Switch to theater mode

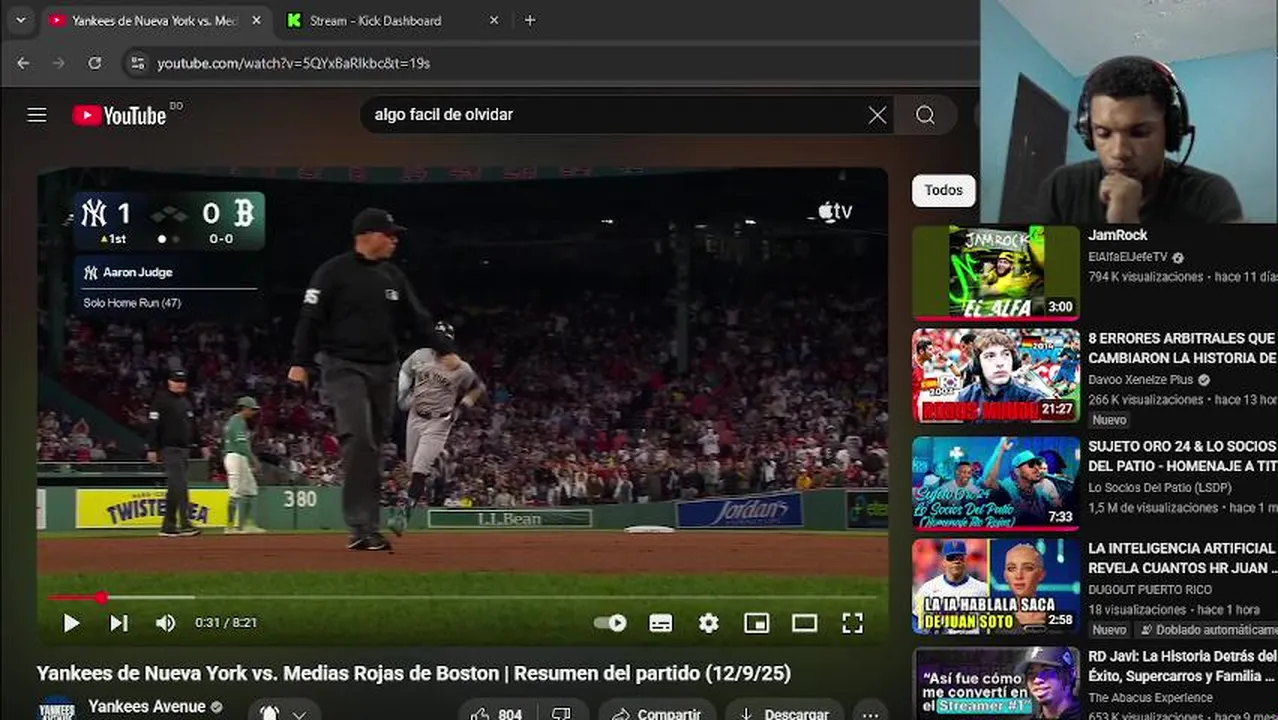tap(805, 623)
